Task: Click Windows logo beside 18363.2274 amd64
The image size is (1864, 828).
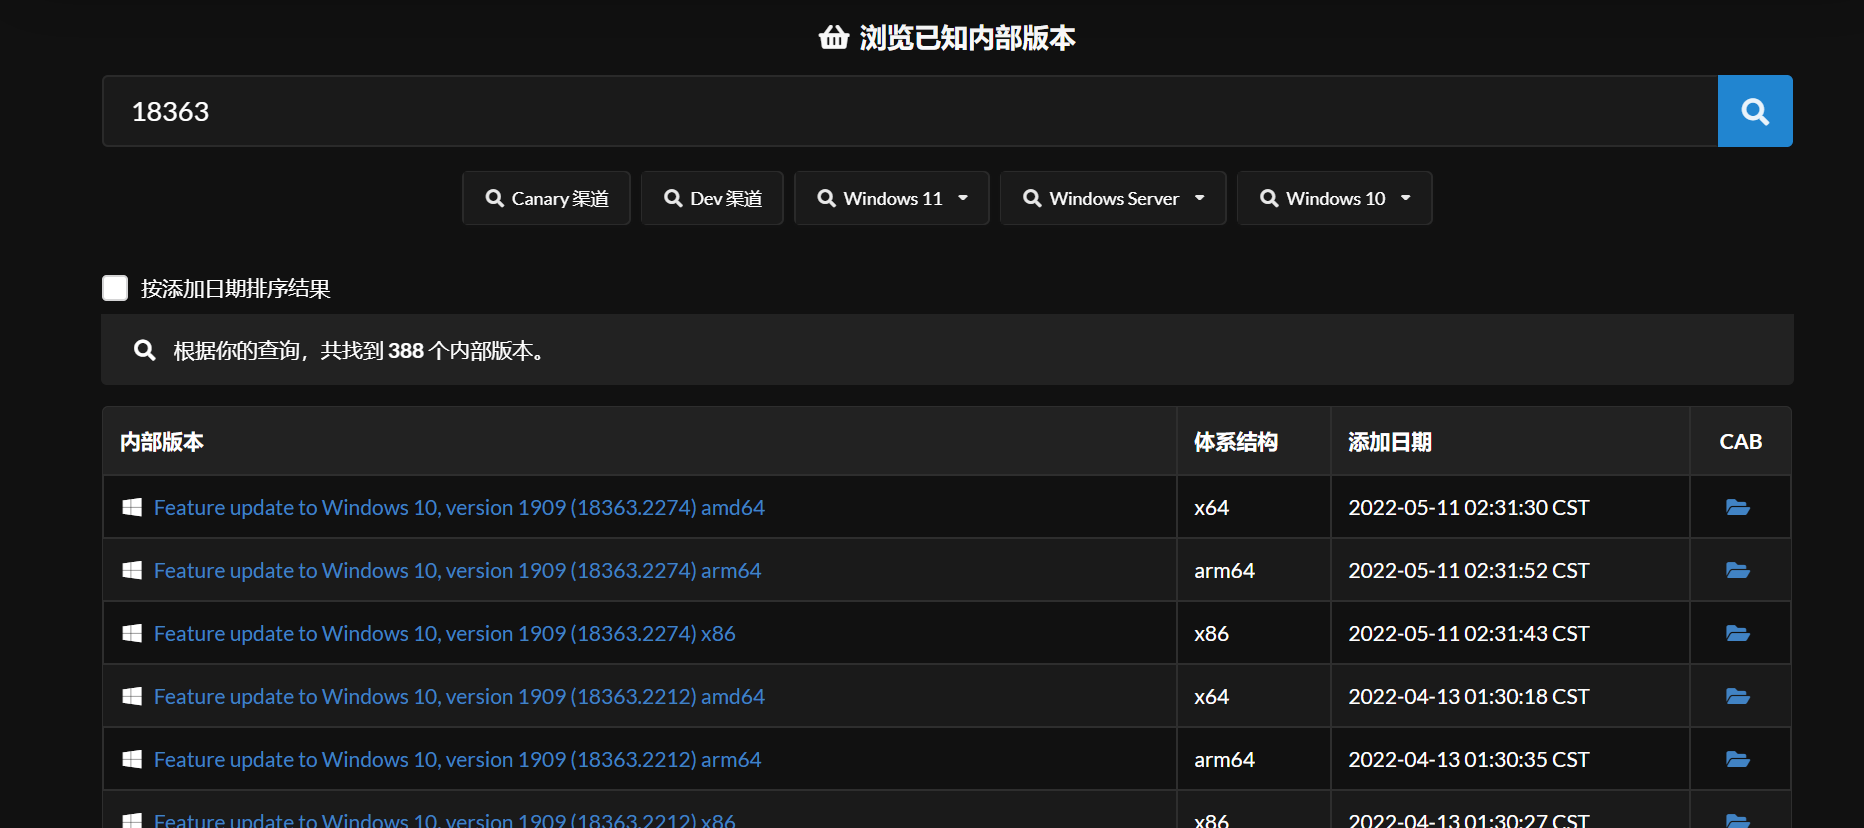Action: tap(132, 508)
